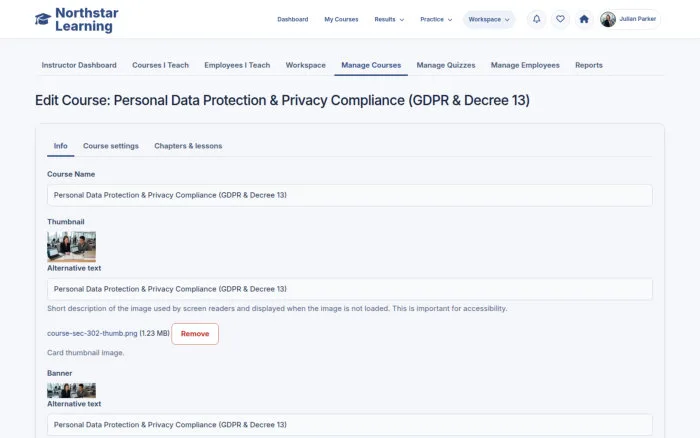Select the Manage Courses tab
700x438 pixels.
371,65
